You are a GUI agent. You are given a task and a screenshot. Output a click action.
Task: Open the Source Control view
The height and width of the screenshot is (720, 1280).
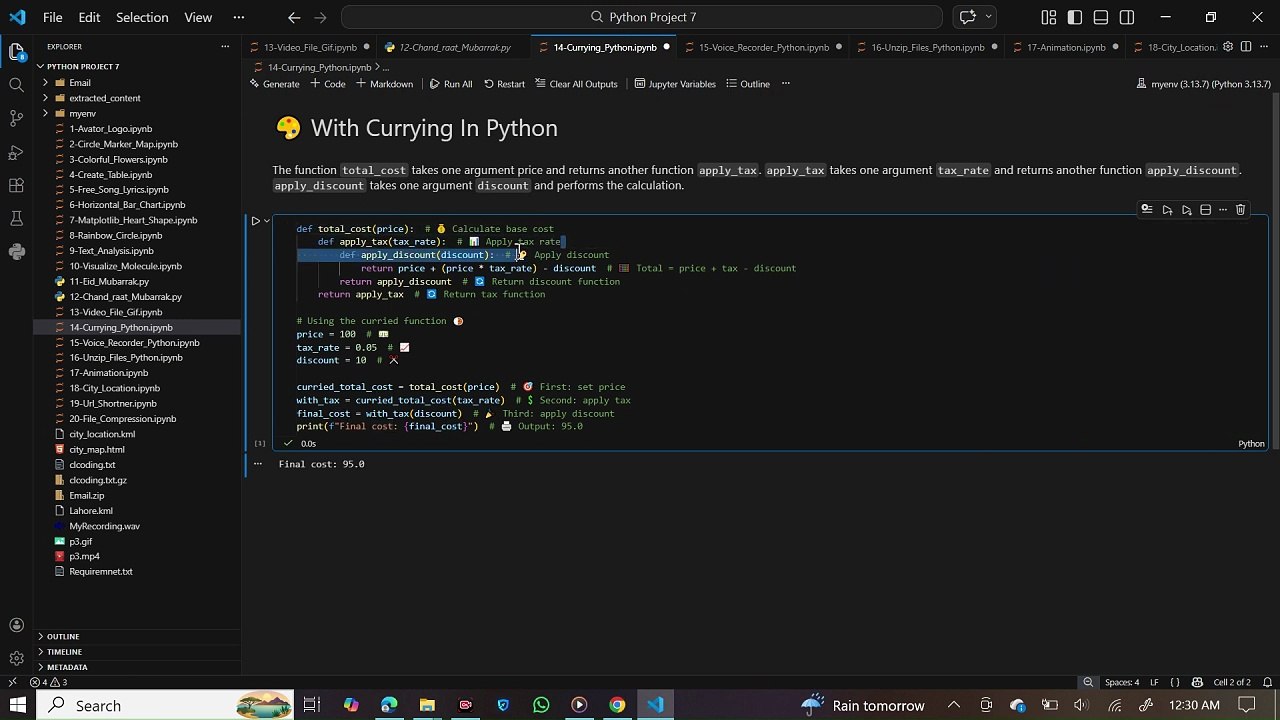pos(16,118)
